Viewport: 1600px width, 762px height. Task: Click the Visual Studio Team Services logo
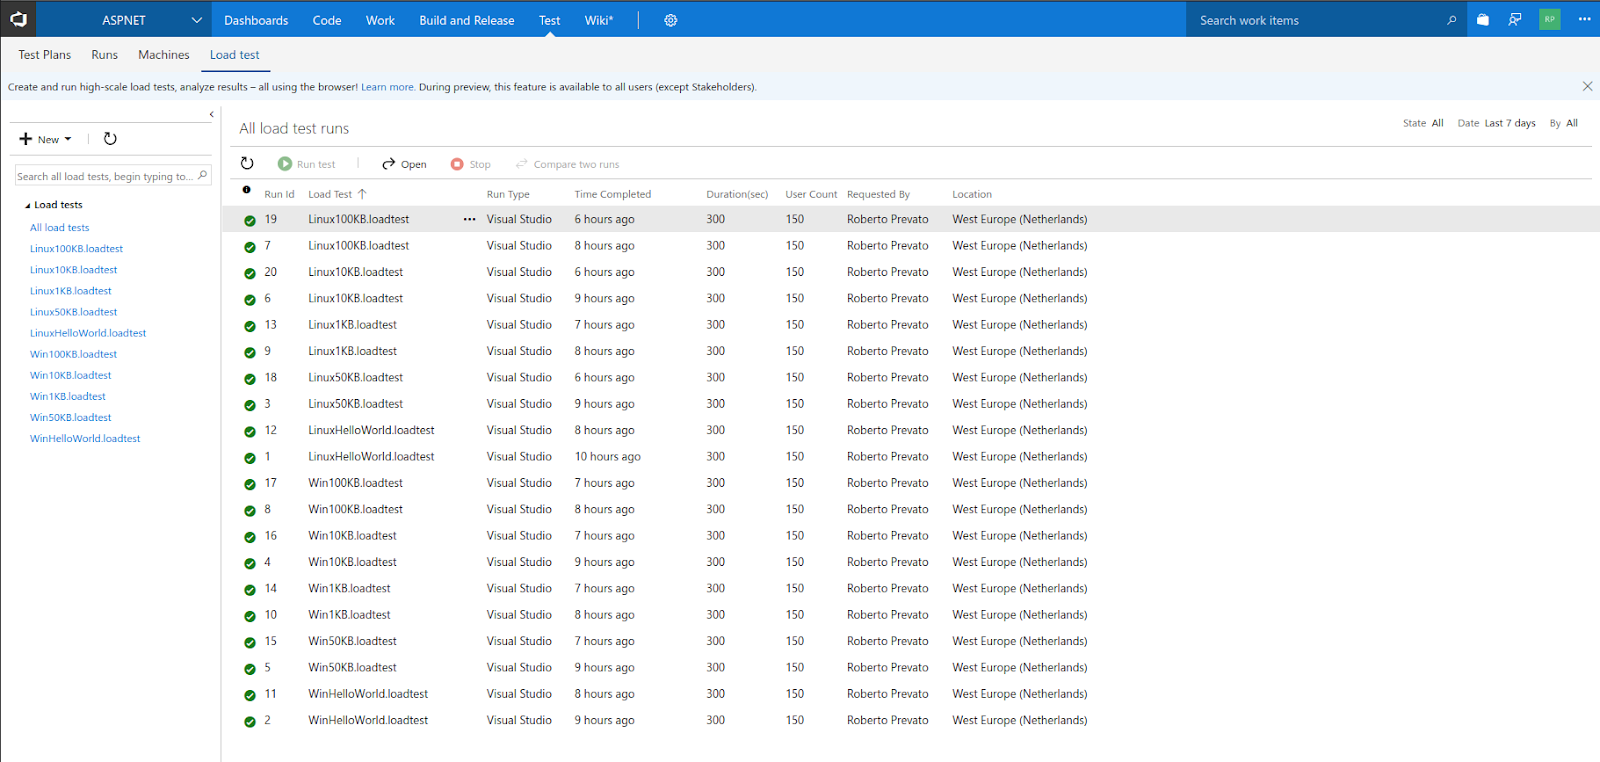(x=18, y=19)
